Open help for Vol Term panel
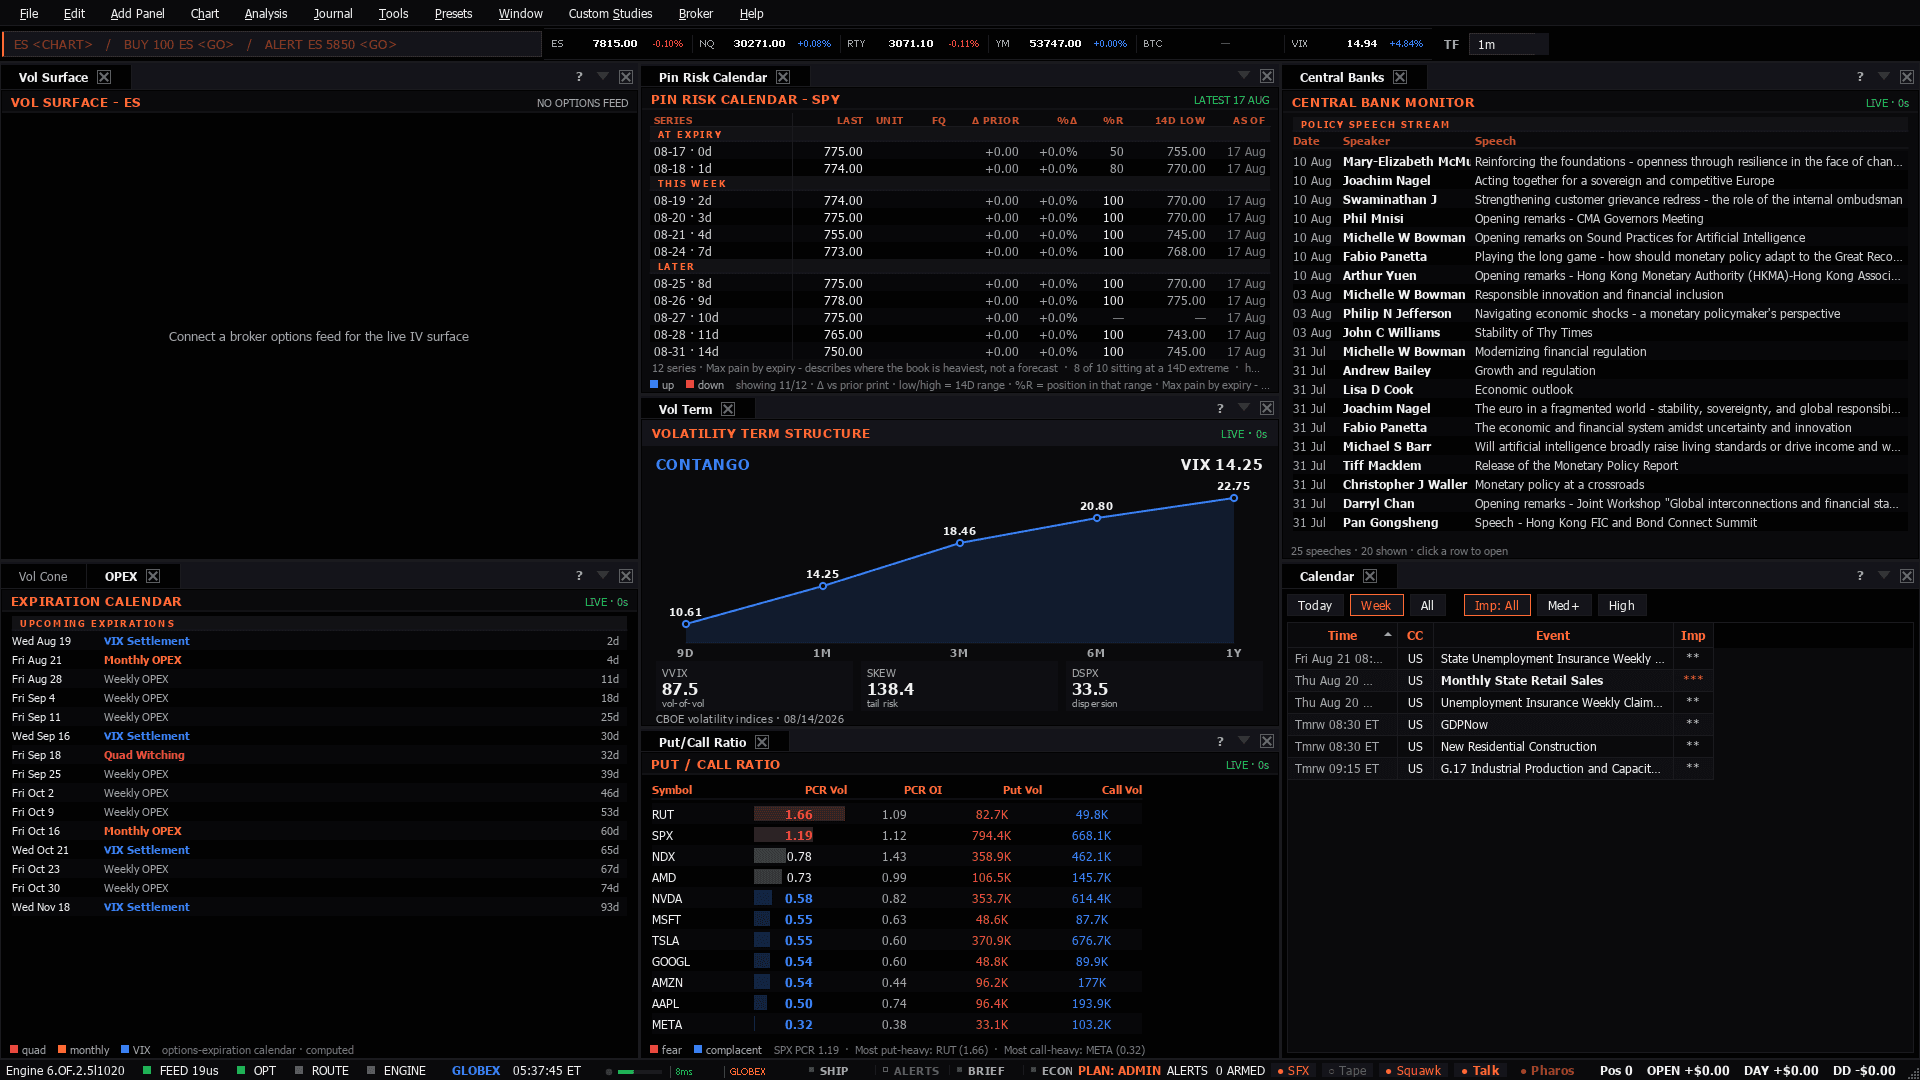 (1220, 408)
